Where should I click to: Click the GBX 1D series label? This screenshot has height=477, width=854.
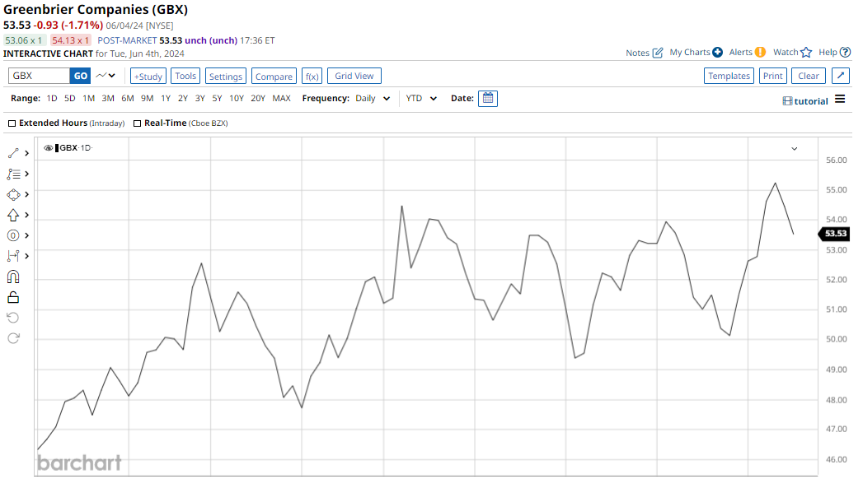74,148
